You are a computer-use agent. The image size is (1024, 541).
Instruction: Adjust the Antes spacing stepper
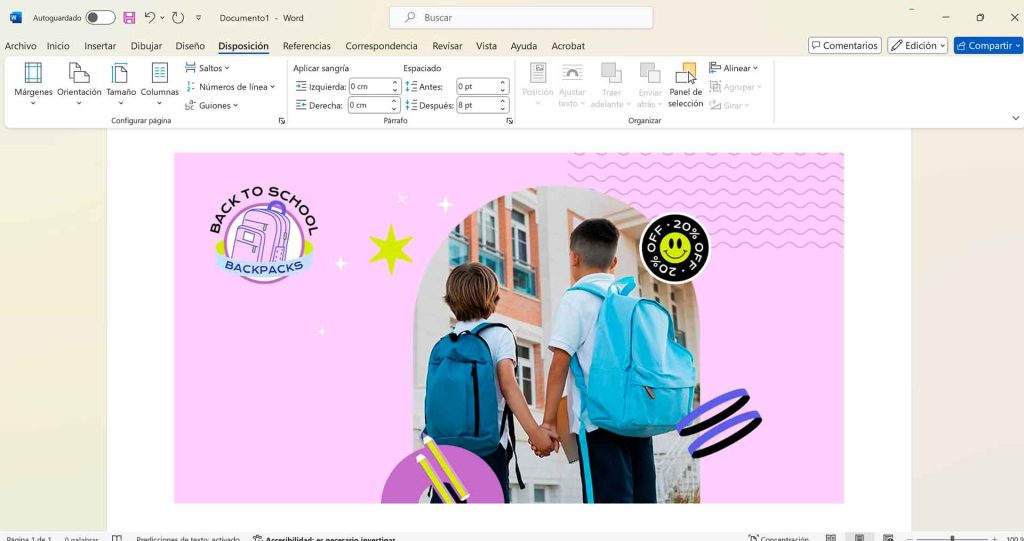[504, 86]
